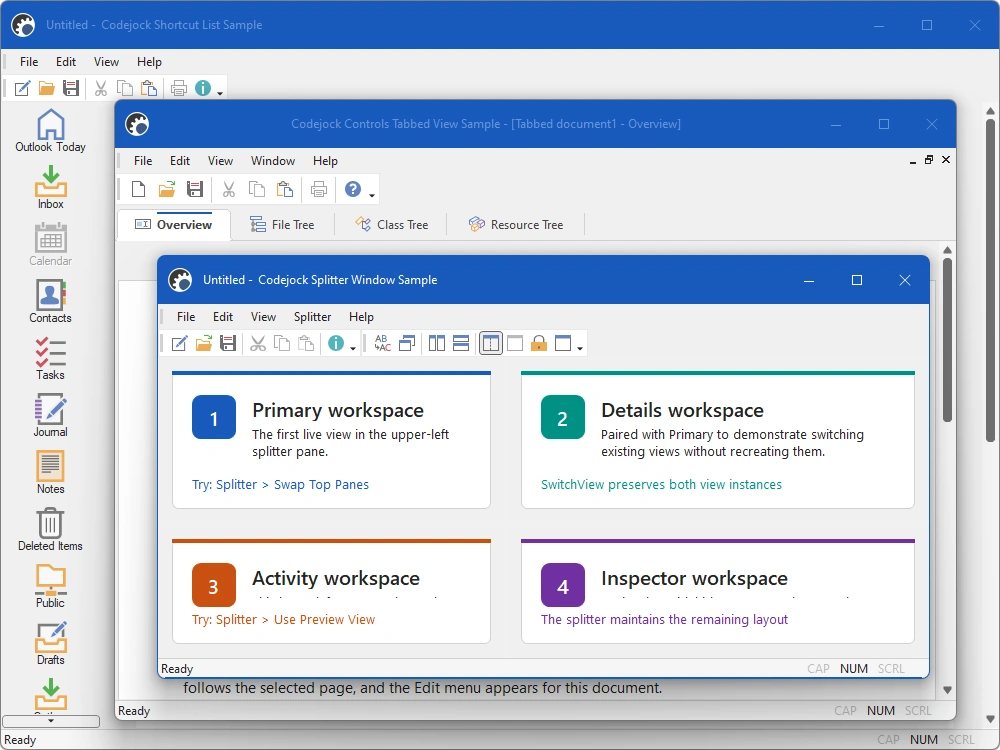The width and height of the screenshot is (1000, 750).
Task: Click About info icon in Splitter toolbar
Action: [x=336, y=343]
